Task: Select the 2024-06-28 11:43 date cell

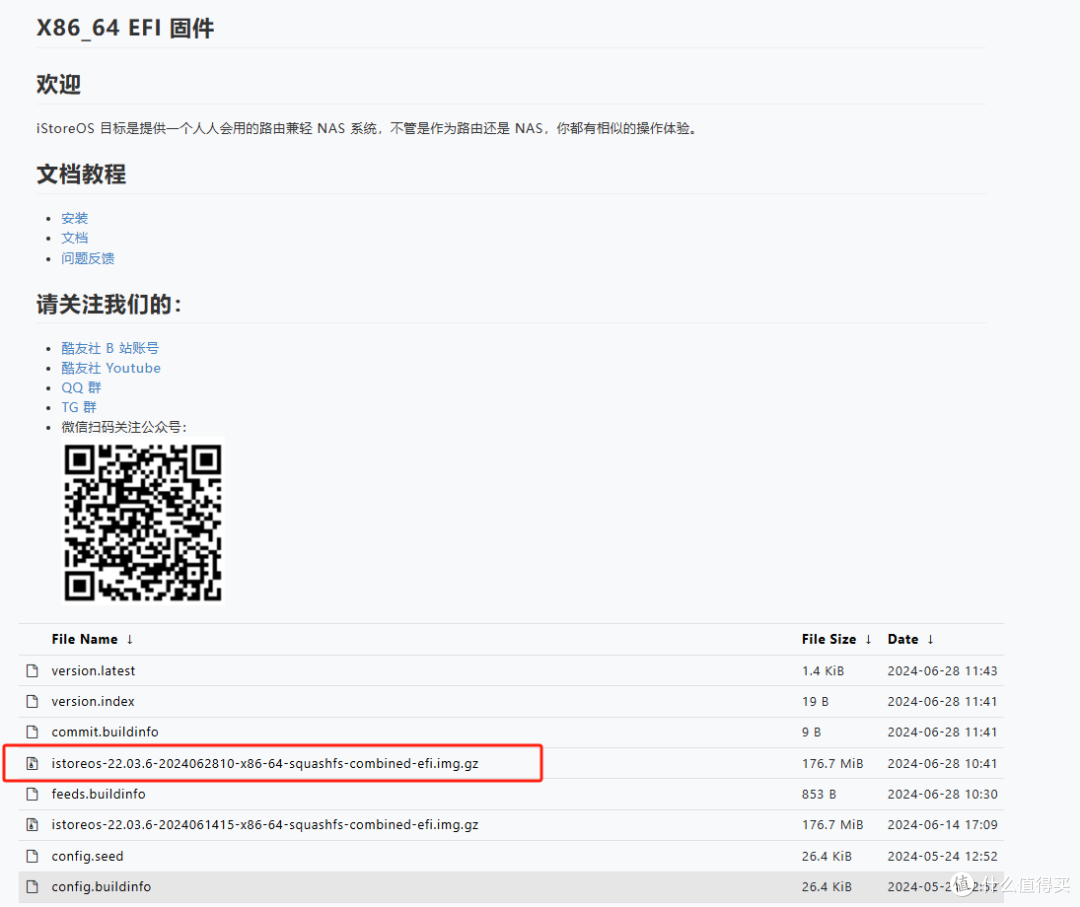Action: [942, 671]
